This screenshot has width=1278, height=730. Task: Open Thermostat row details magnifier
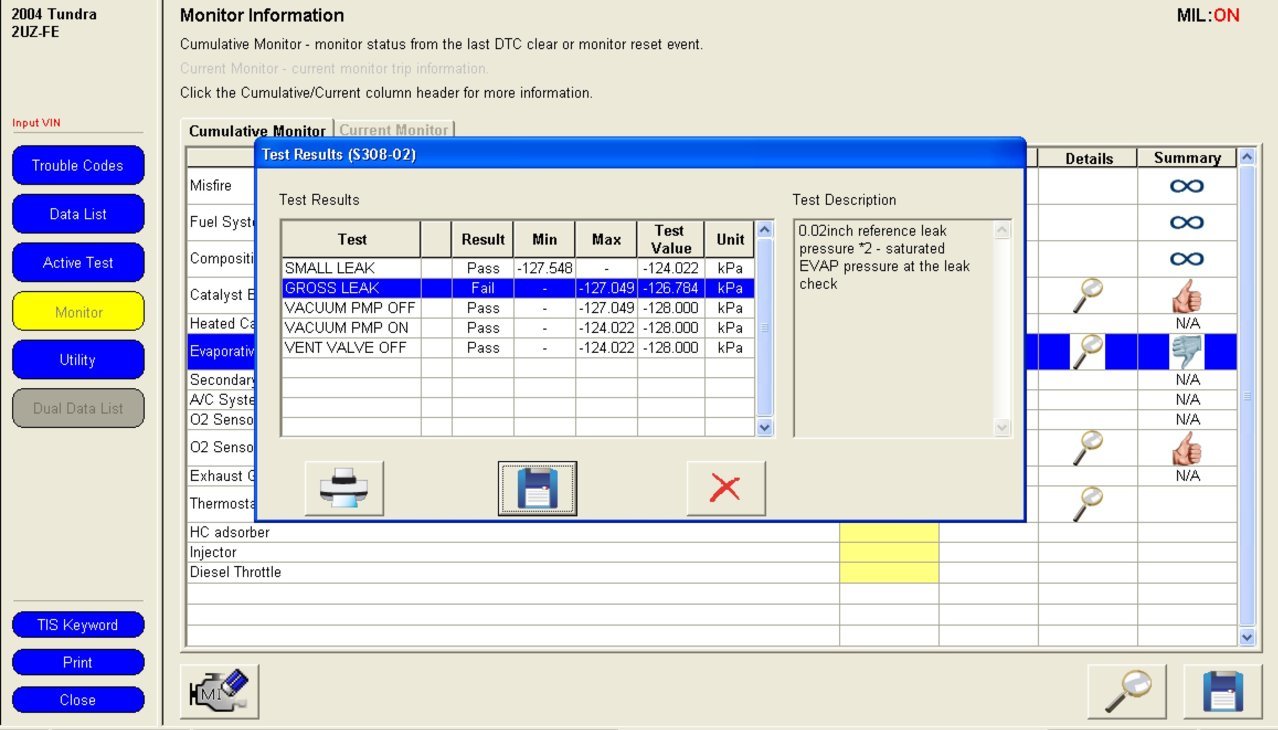[x=1087, y=504]
